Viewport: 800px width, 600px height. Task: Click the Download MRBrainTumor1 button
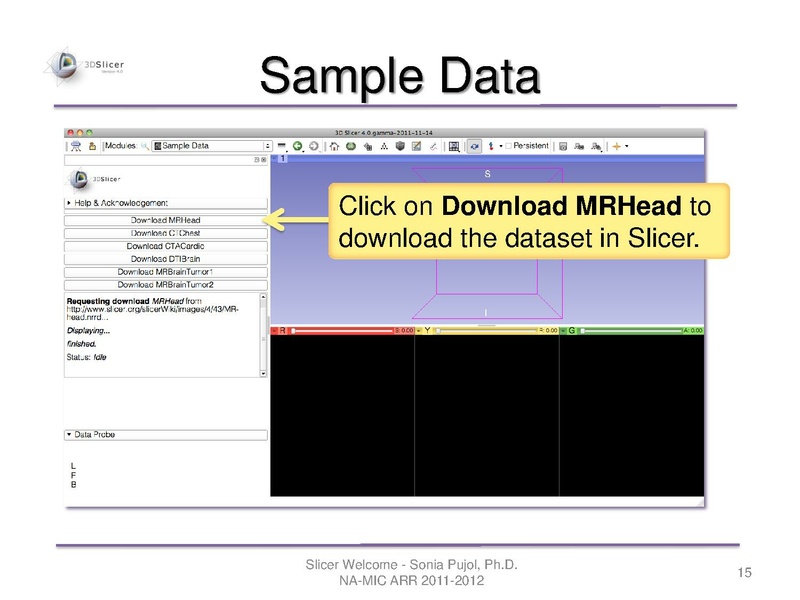click(165, 272)
